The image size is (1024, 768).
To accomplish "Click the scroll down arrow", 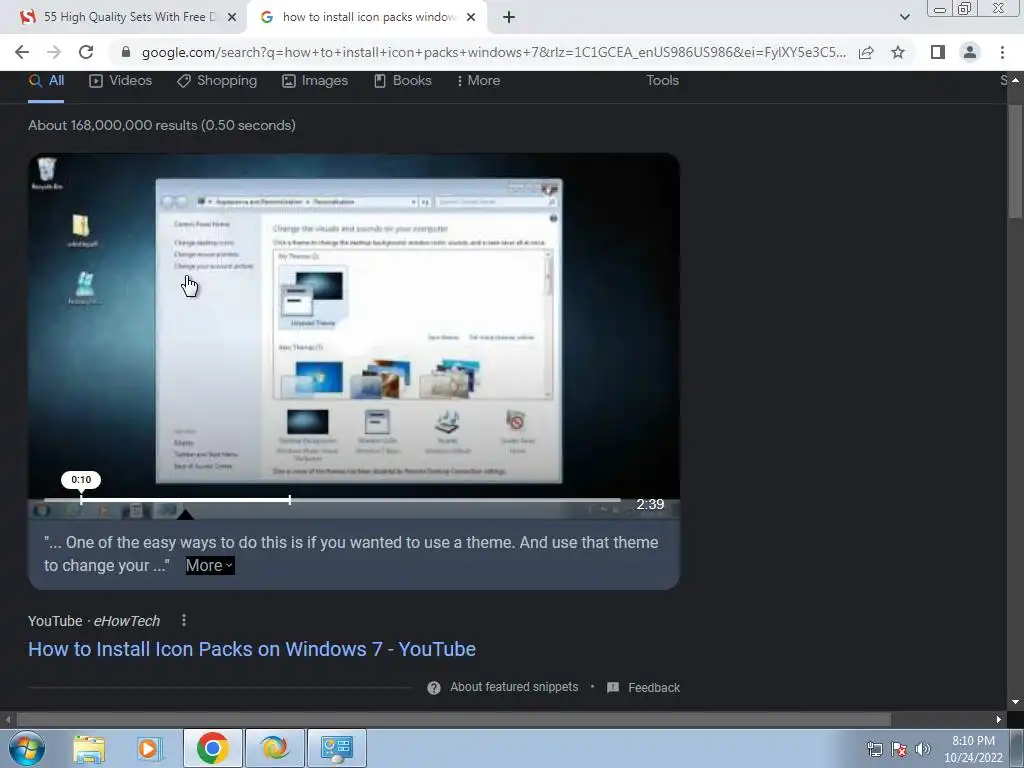I will pyautogui.click(x=1015, y=702).
